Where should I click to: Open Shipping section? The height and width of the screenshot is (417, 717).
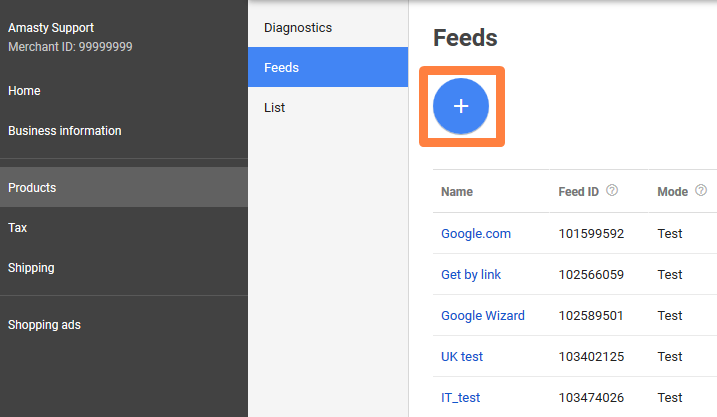coord(31,268)
